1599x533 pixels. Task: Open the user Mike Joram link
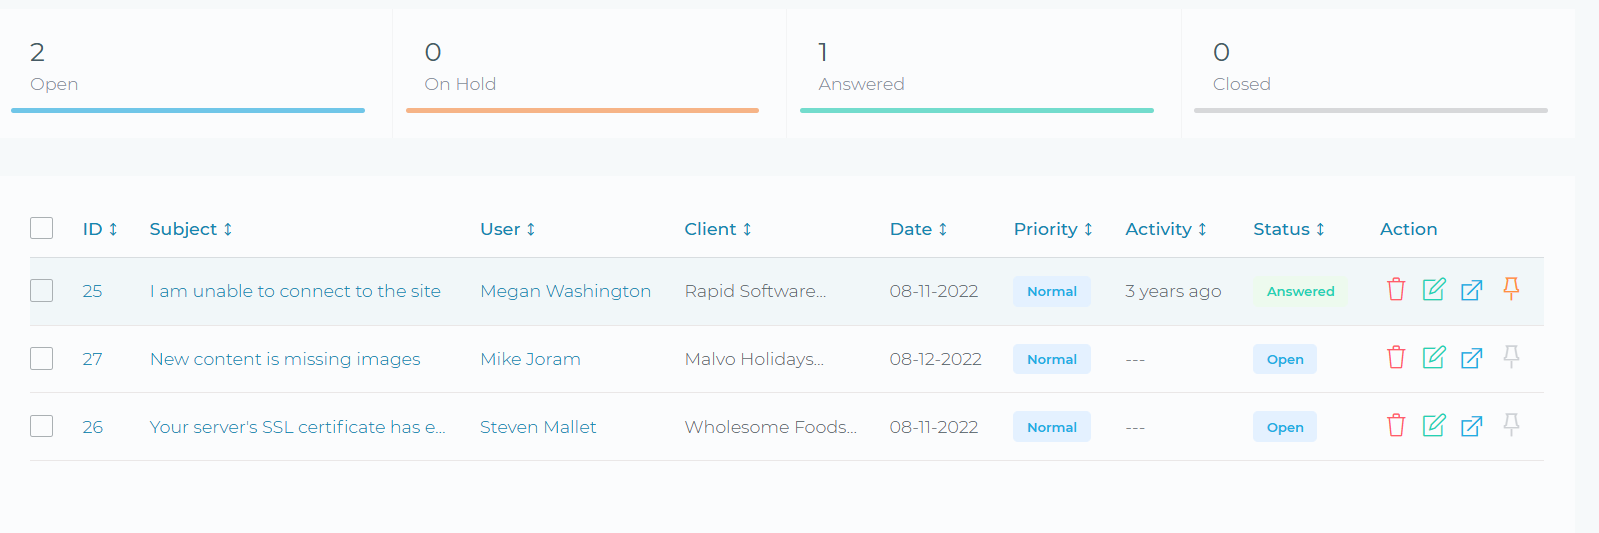pos(530,359)
